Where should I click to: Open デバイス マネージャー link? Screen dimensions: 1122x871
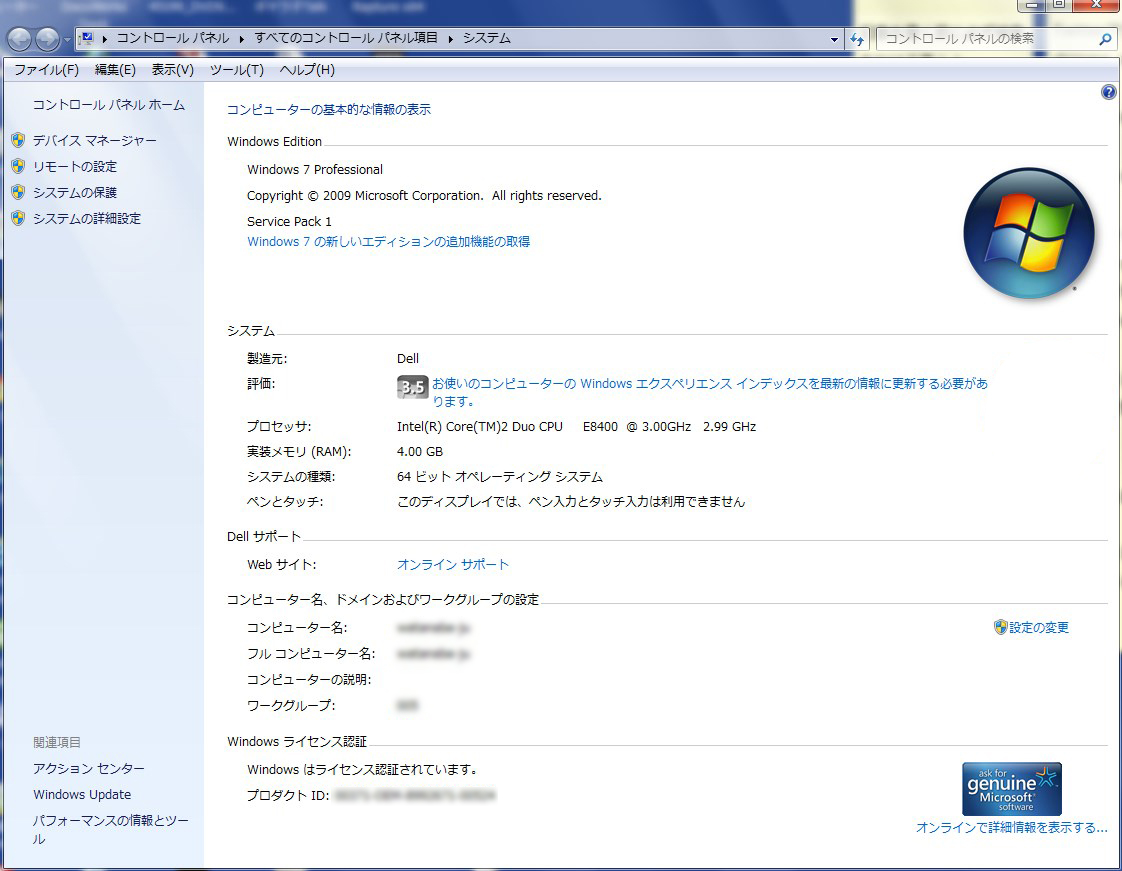[94, 140]
